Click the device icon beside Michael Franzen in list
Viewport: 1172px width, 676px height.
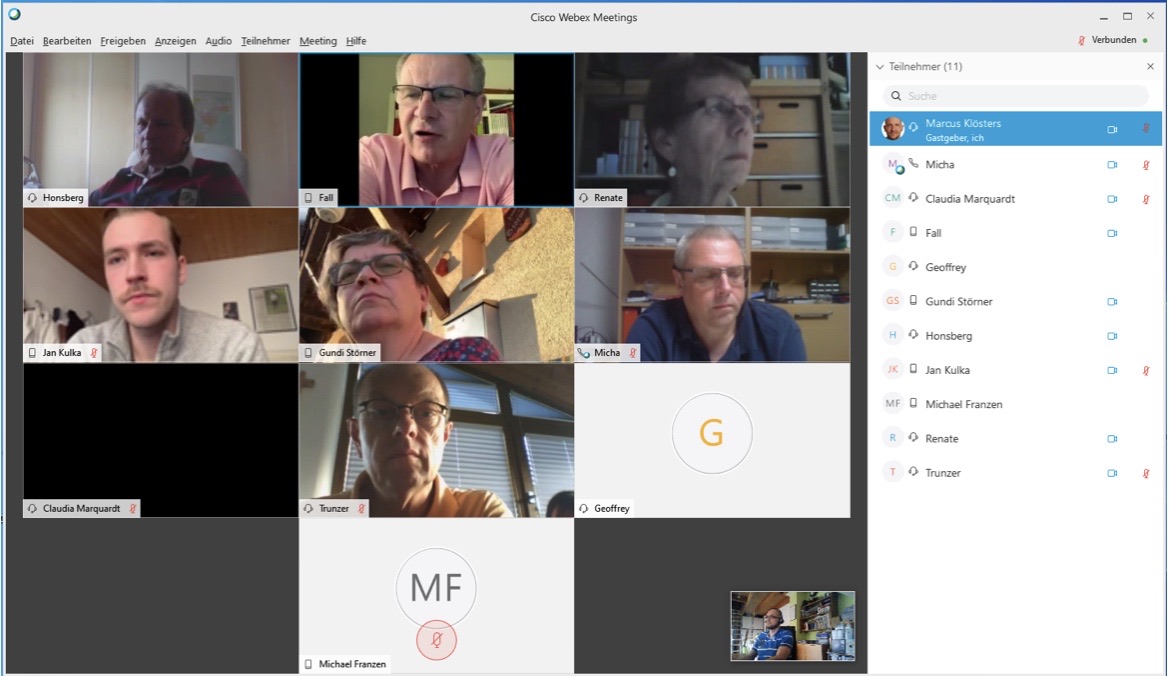[913, 404]
